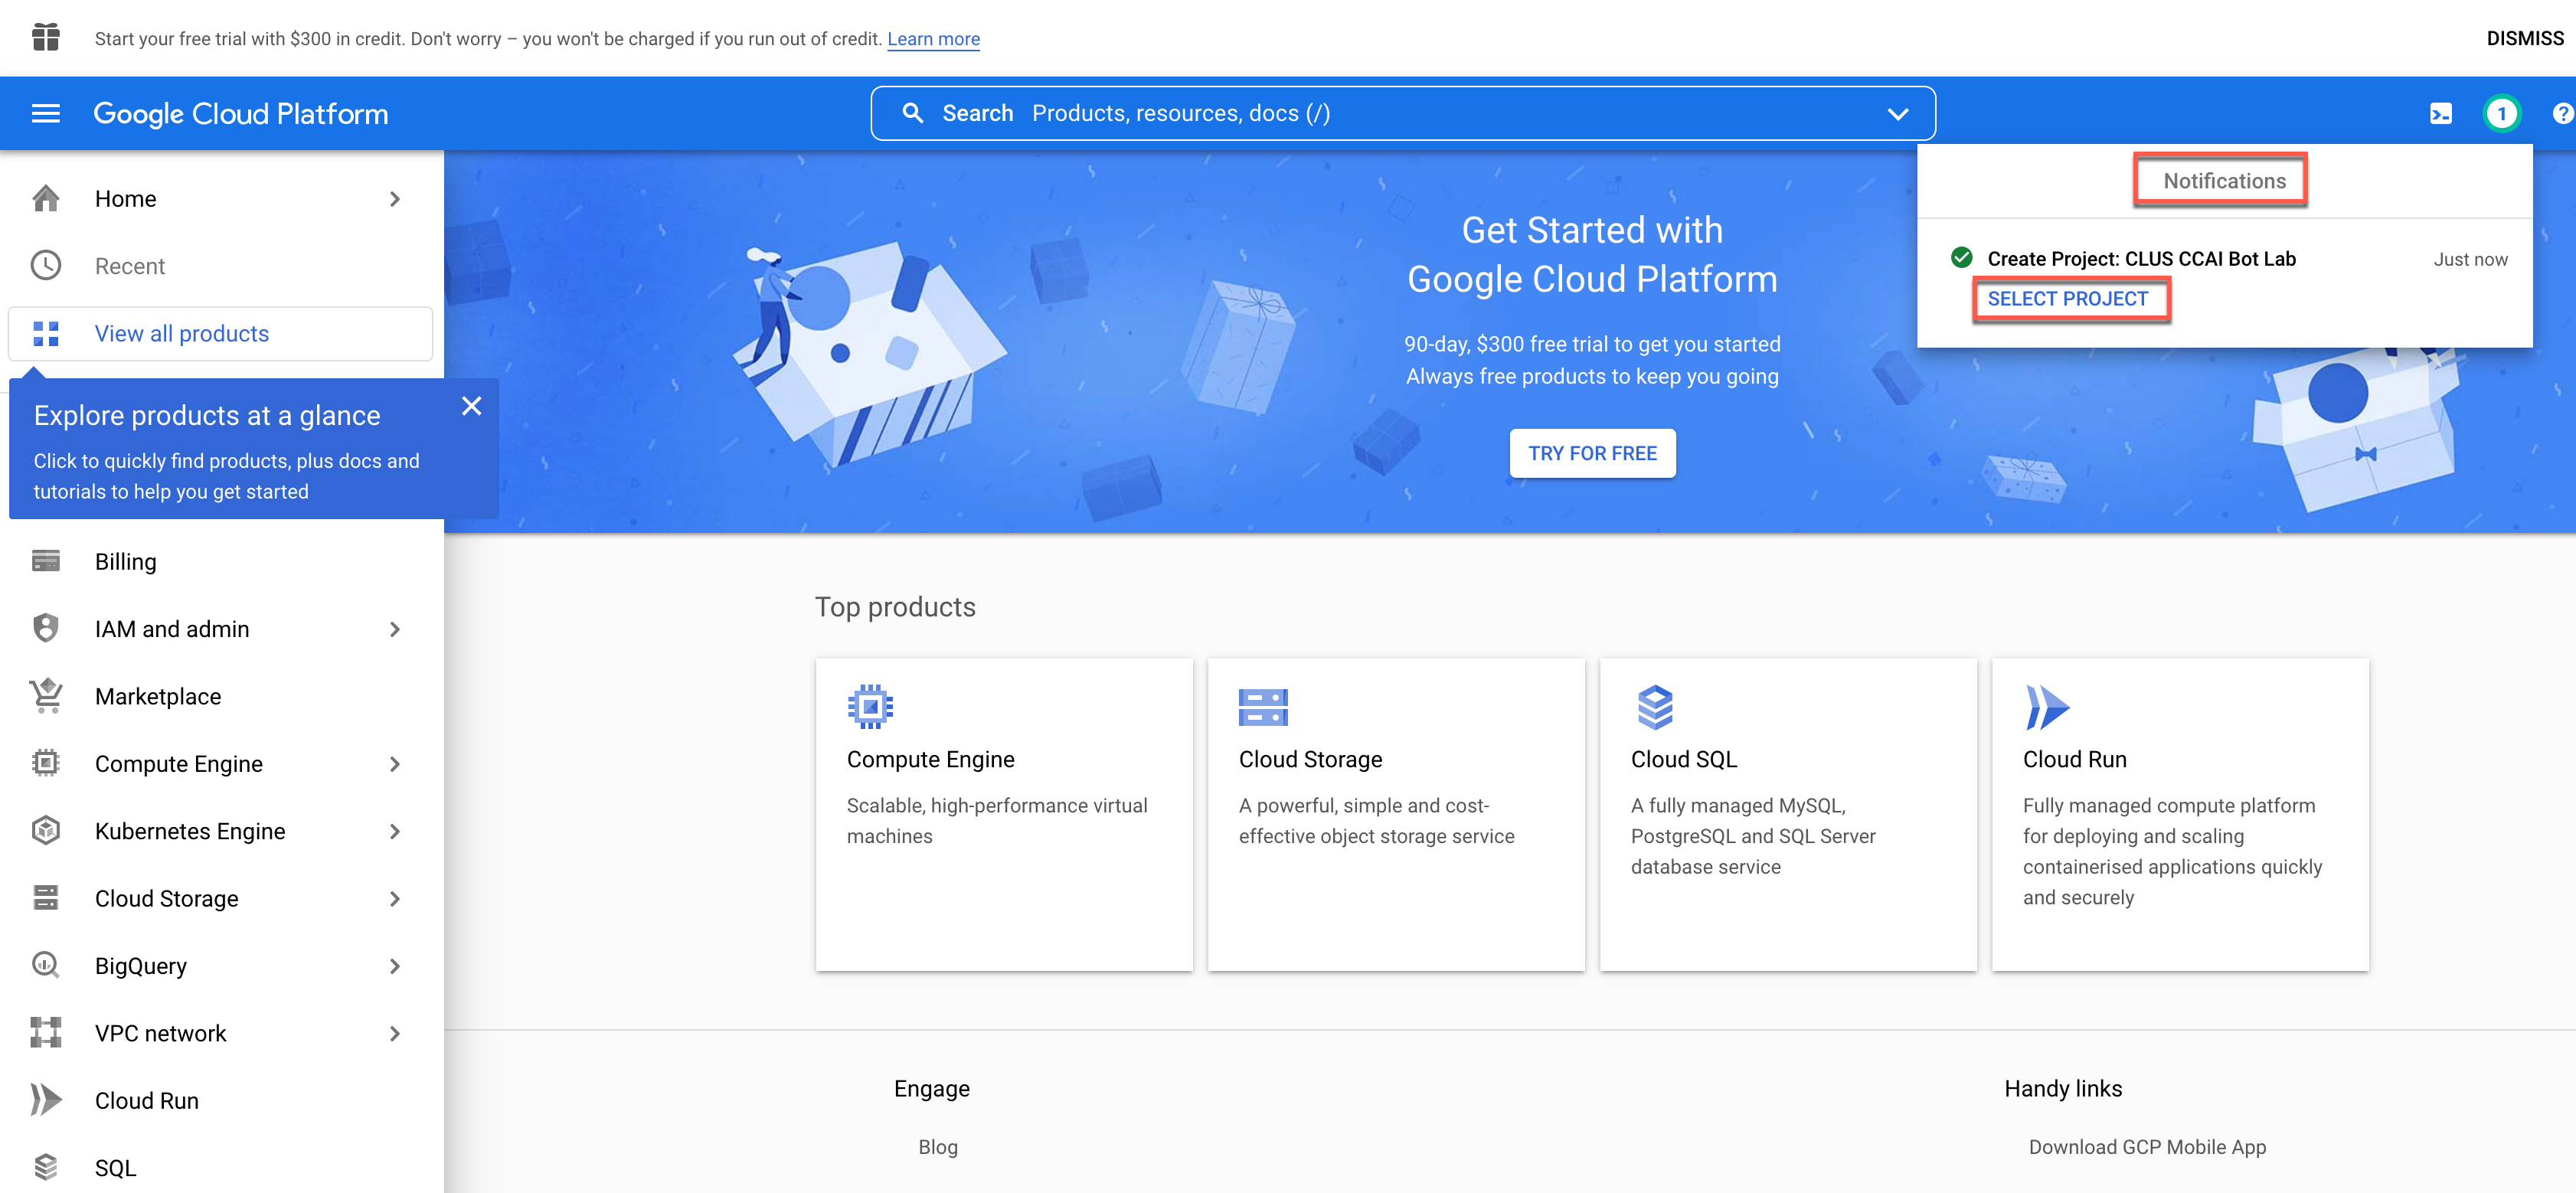2576x1193 pixels.
Task: Open the search bar dropdown arrow
Action: 1897,114
